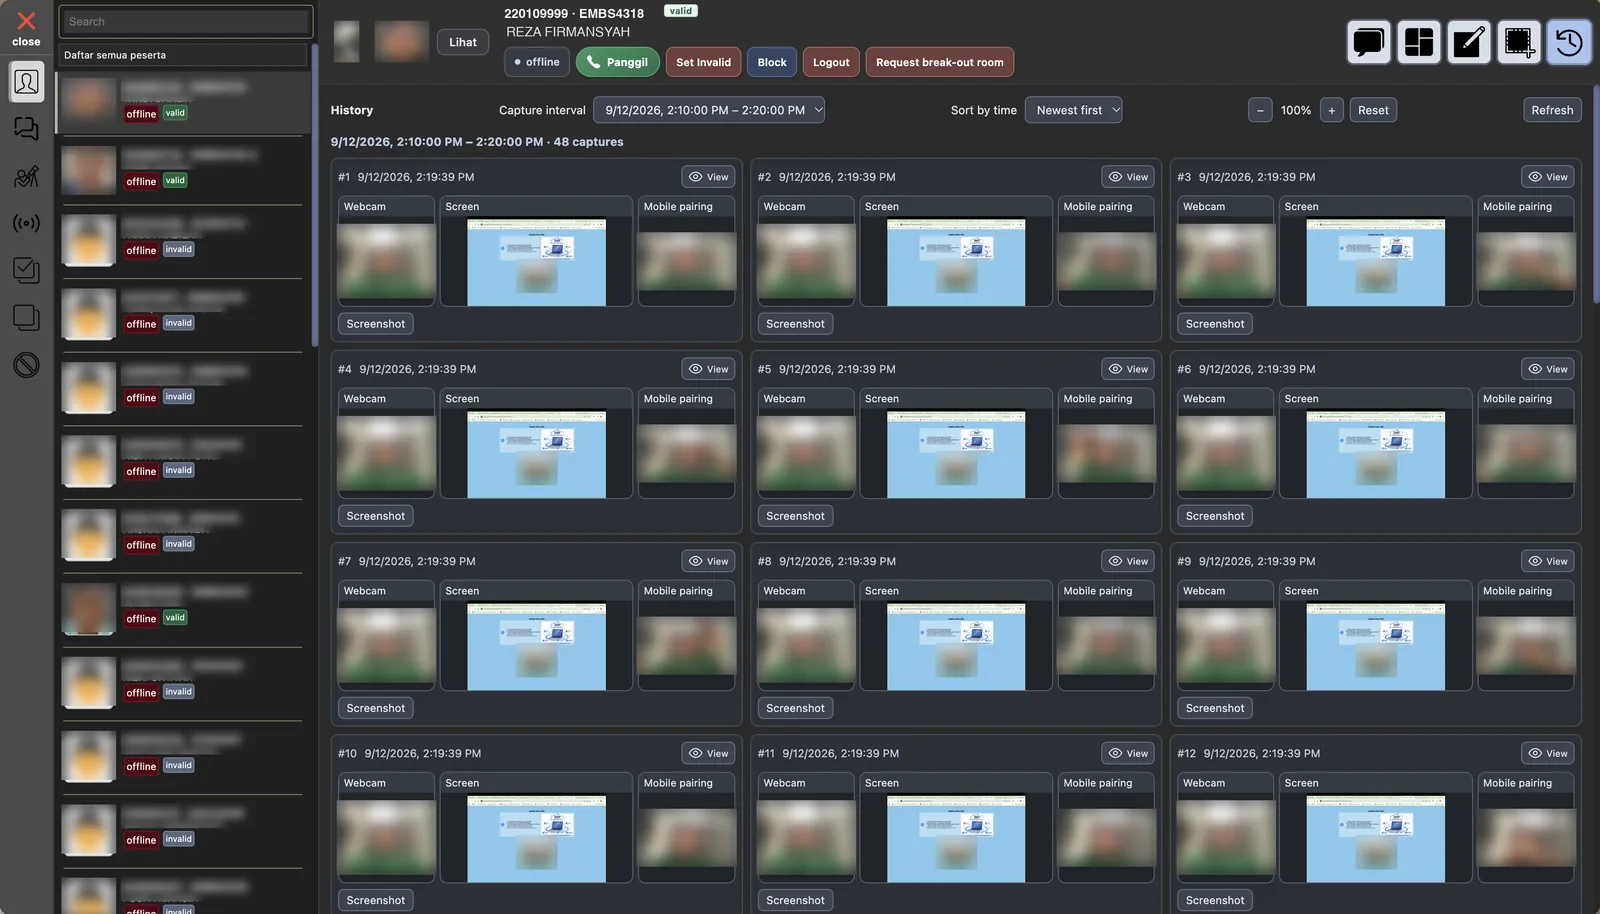Click Screenshot button on capture #8
1600x914 pixels.
(795, 708)
